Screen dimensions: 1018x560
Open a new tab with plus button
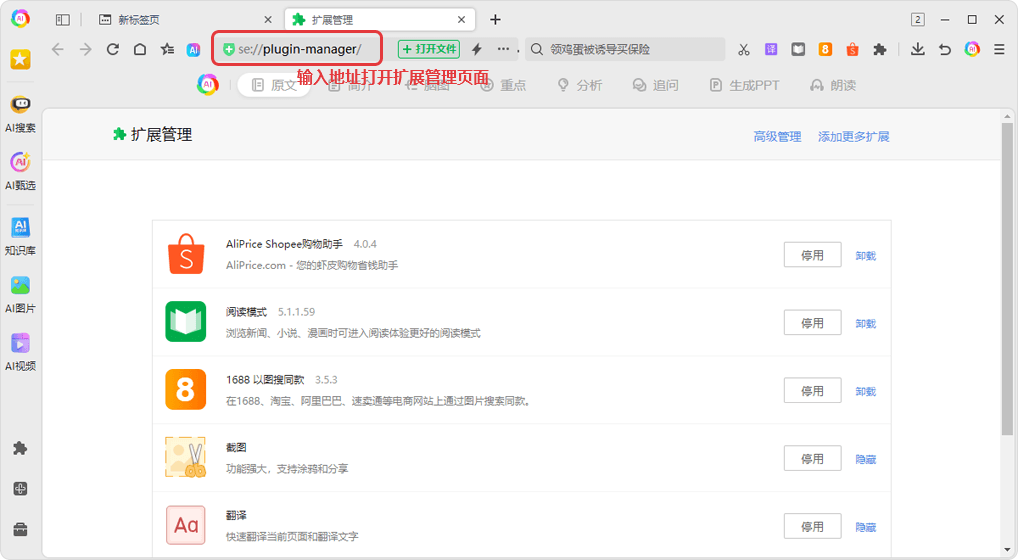pyautogui.click(x=495, y=20)
